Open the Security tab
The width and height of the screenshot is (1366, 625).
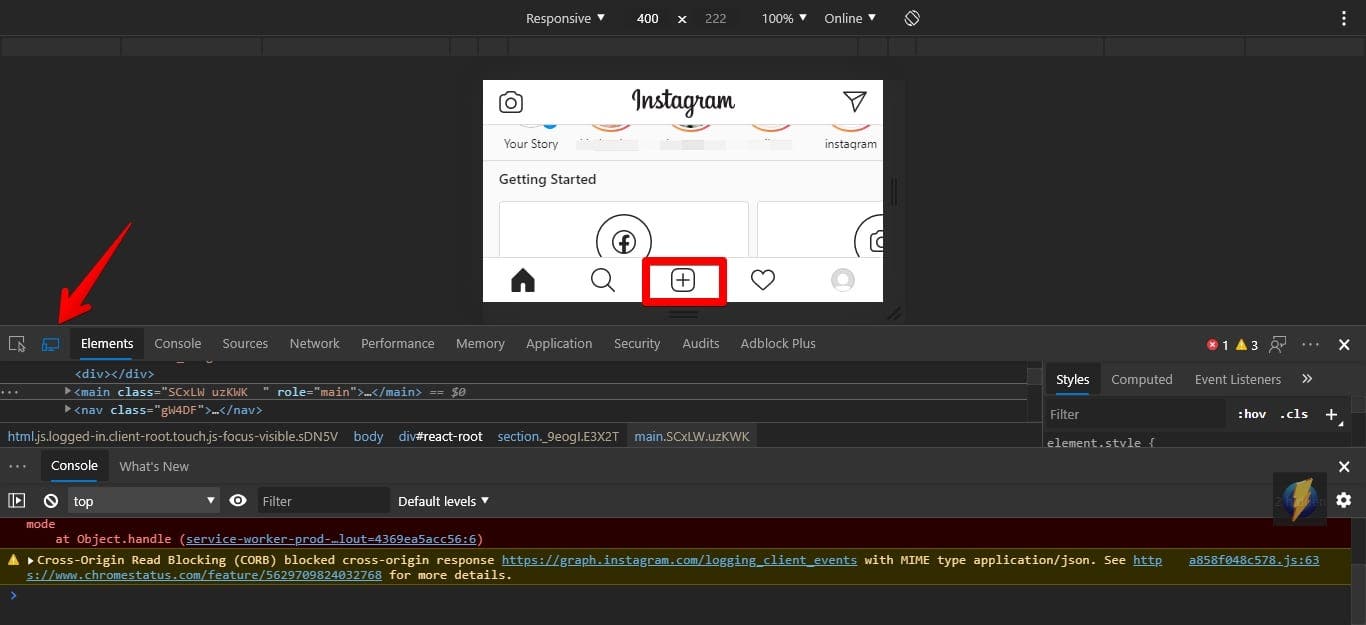[637, 343]
